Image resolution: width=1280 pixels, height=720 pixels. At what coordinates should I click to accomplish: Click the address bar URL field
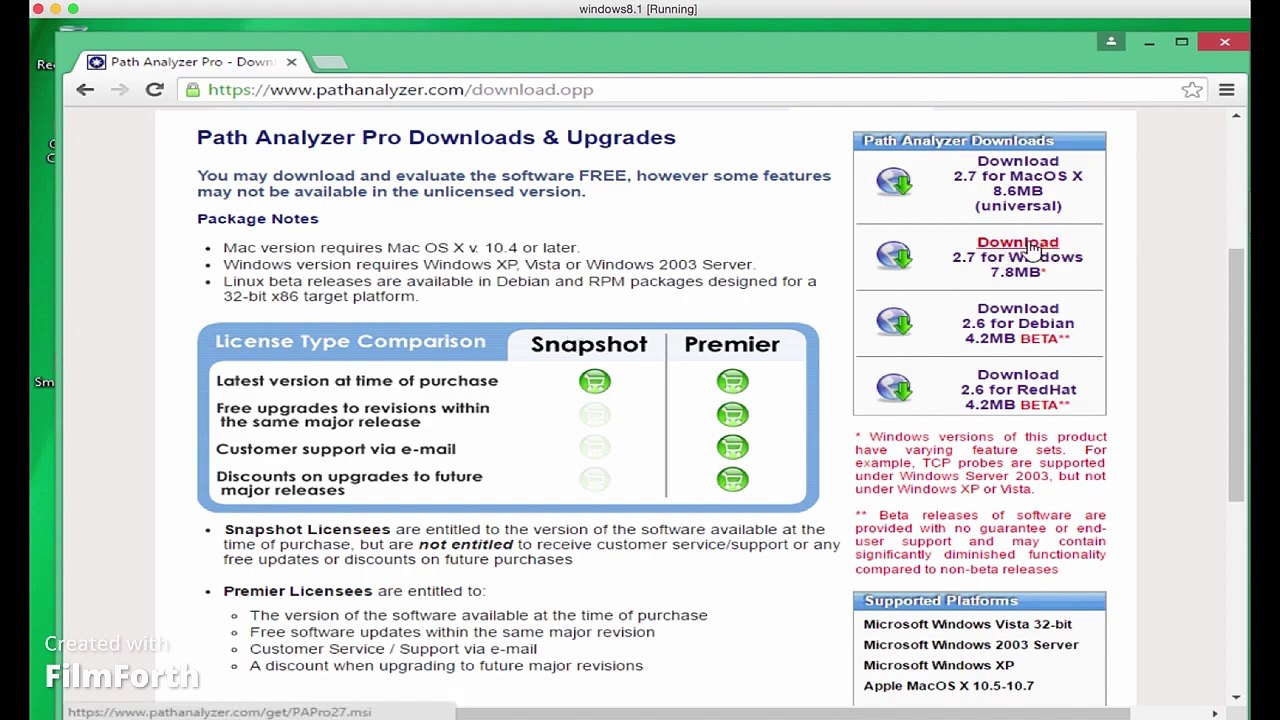(690, 90)
